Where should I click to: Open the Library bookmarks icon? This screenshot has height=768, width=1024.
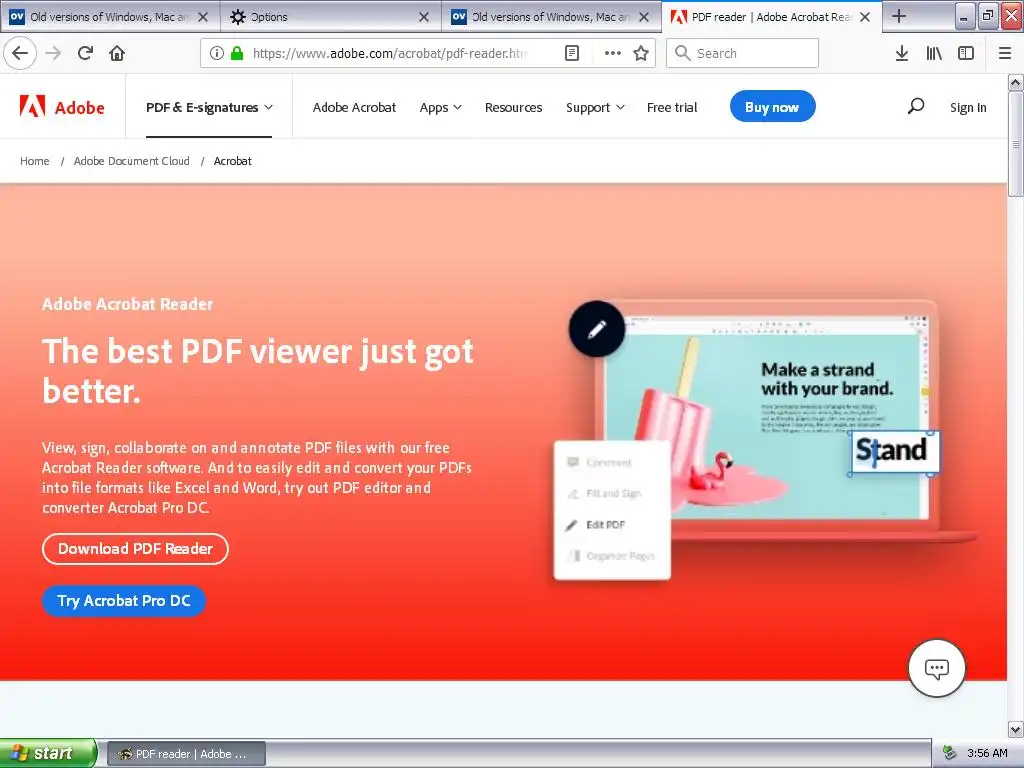(x=934, y=53)
